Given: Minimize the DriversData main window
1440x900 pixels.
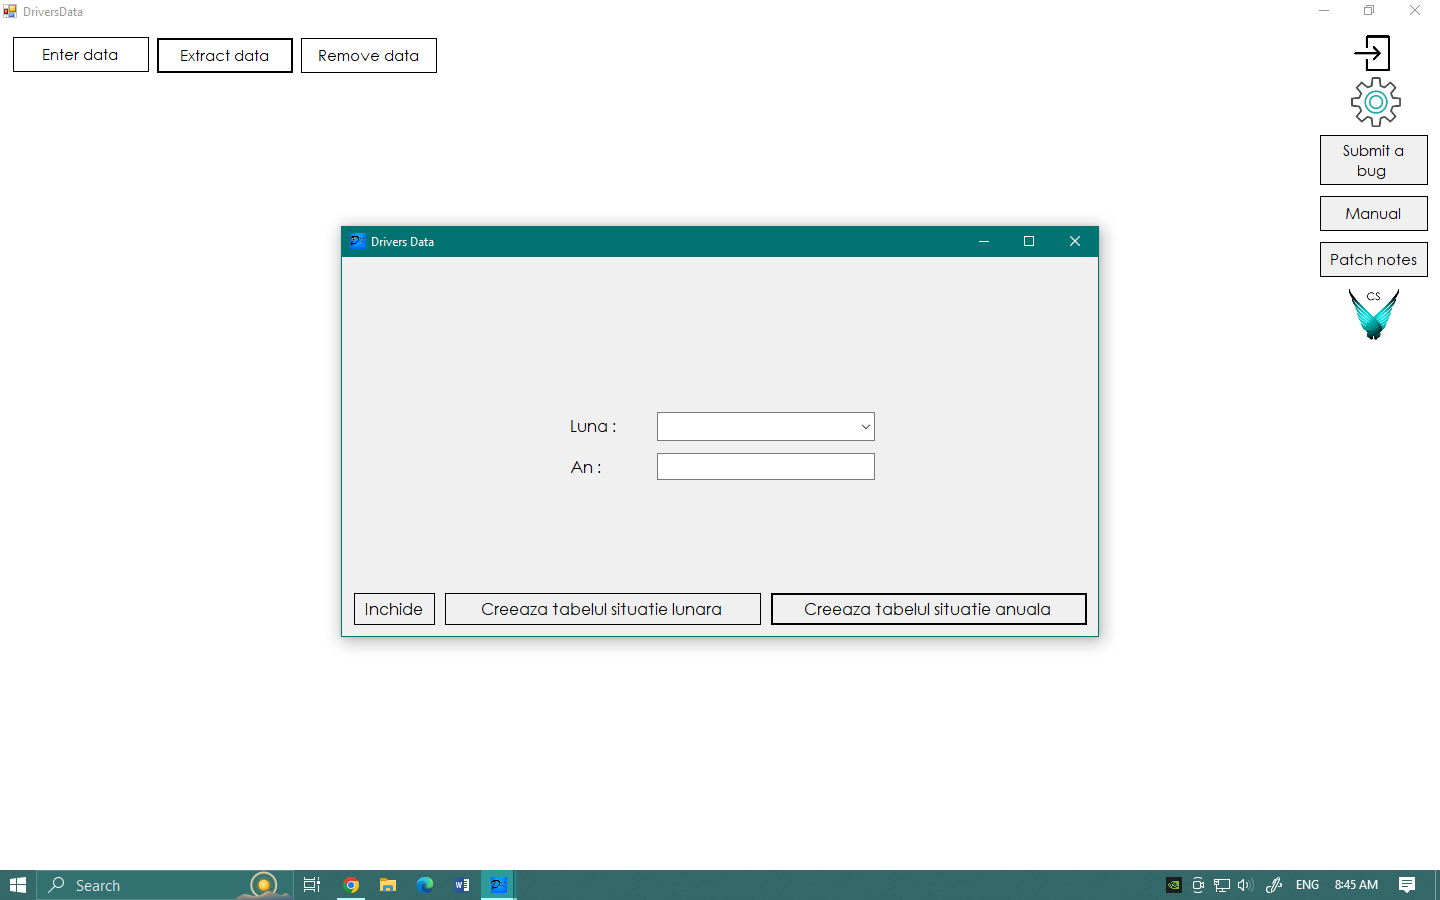Looking at the screenshot, I should click(x=1324, y=11).
